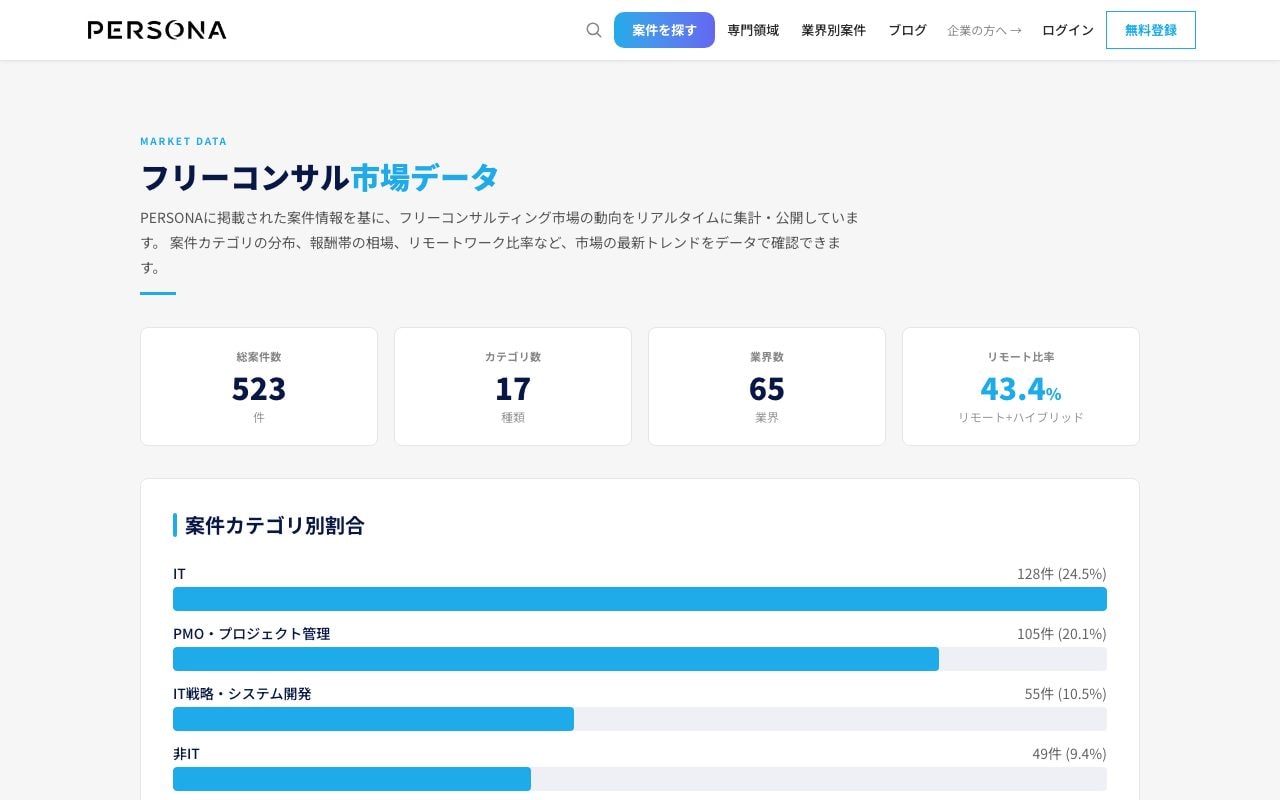Image resolution: width=1280 pixels, height=800 pixels.
Task: Click the 非IT category label
Action: [186, 754]
